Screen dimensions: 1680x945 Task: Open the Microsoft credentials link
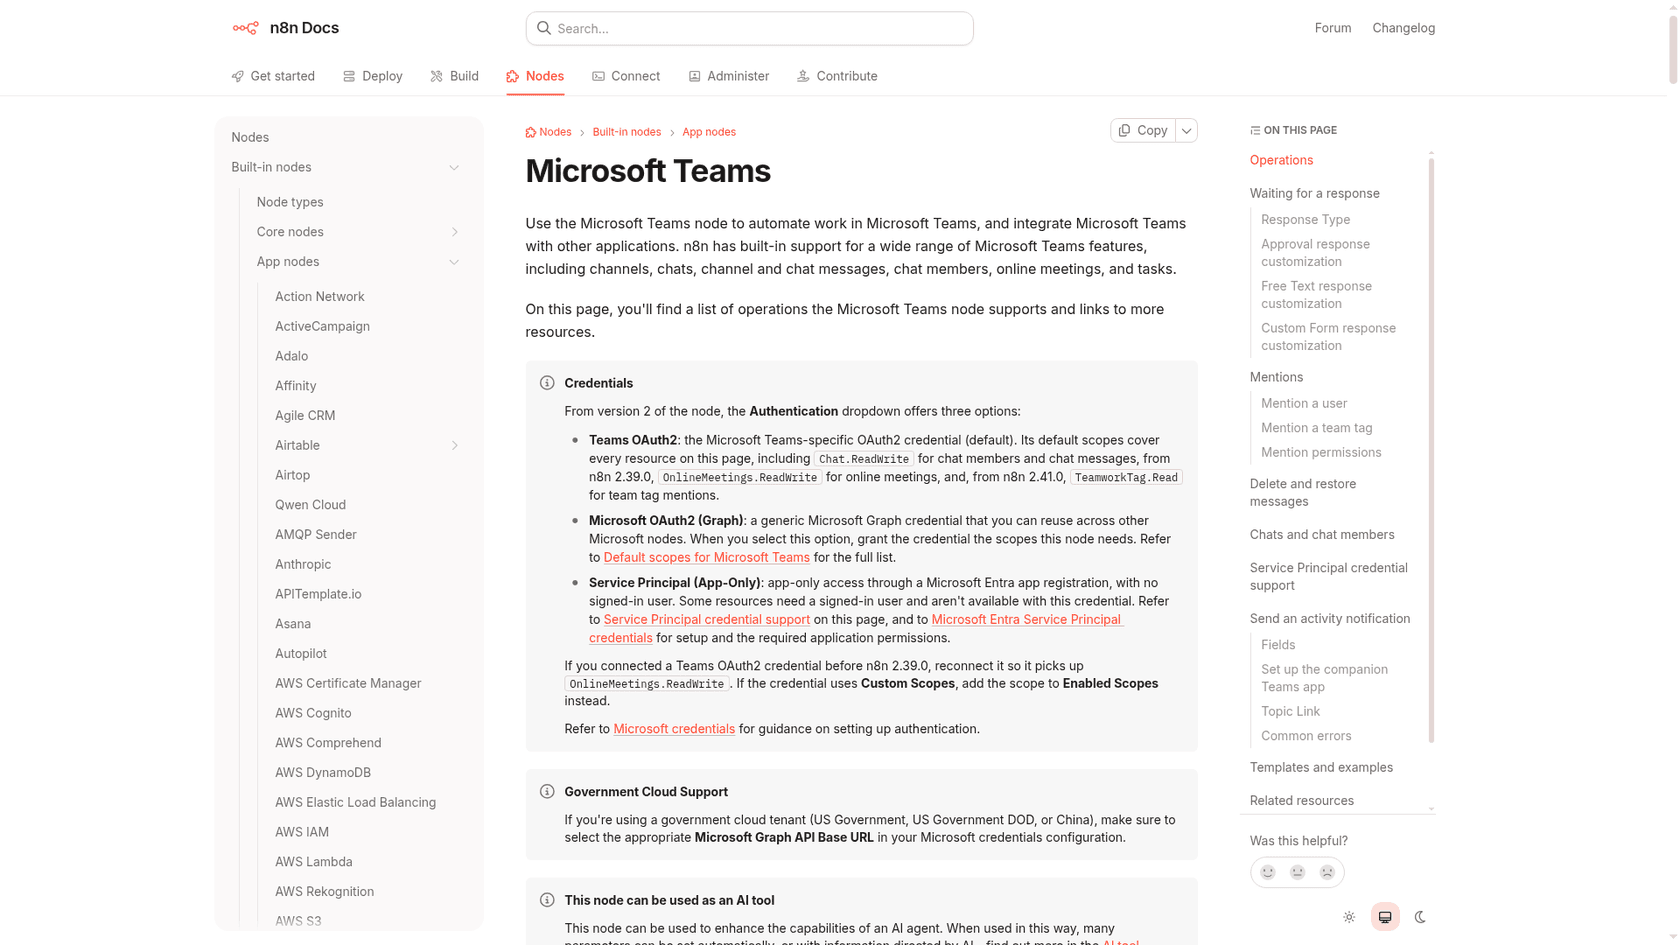(674, 729)
